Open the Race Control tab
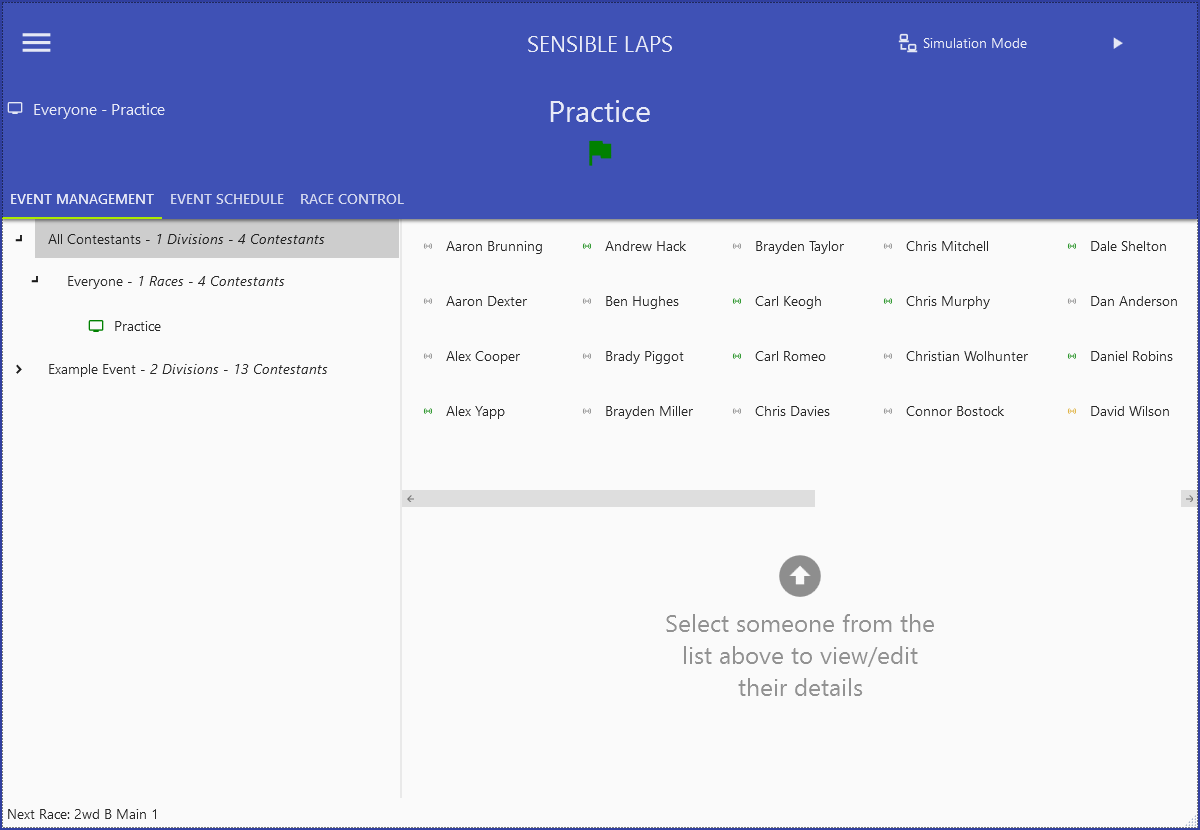1200x830 pixels. click(352, 199)
